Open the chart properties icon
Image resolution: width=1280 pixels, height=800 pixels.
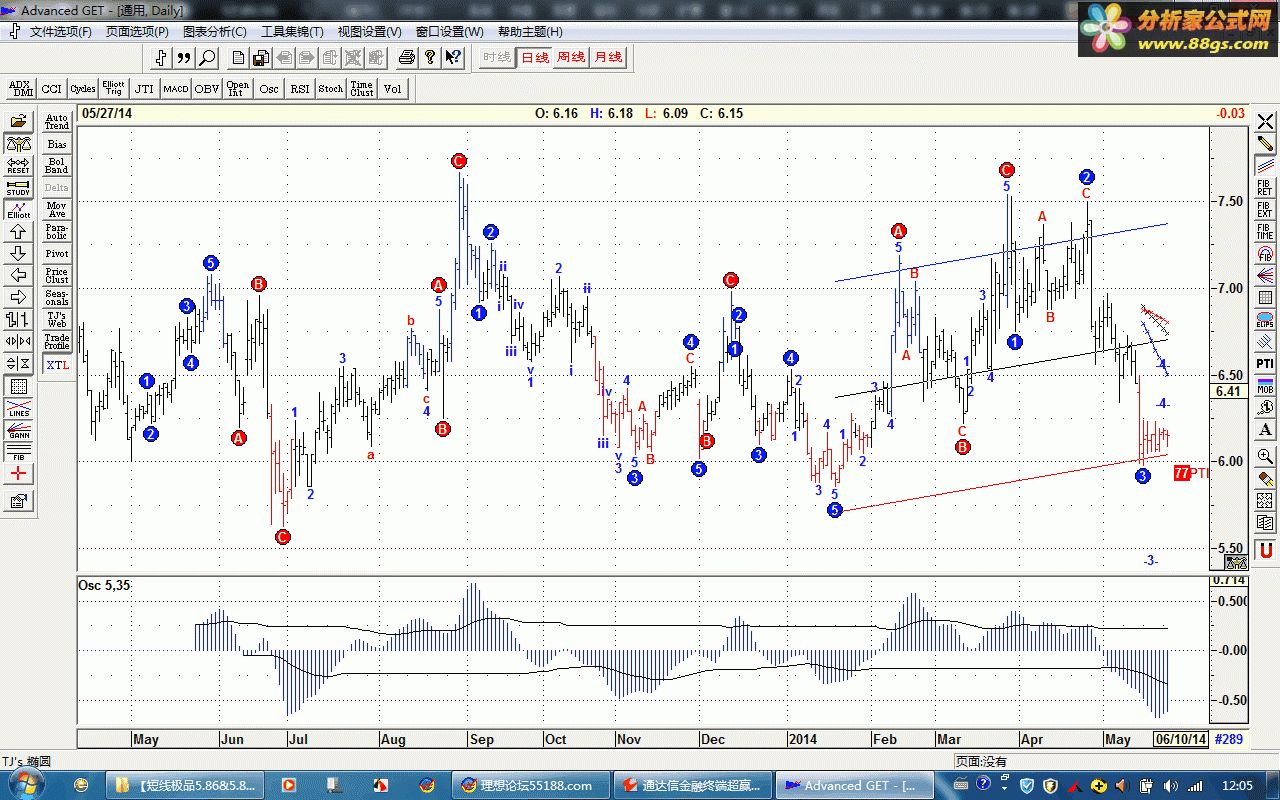pyautogui.click(x=18, y=500)
